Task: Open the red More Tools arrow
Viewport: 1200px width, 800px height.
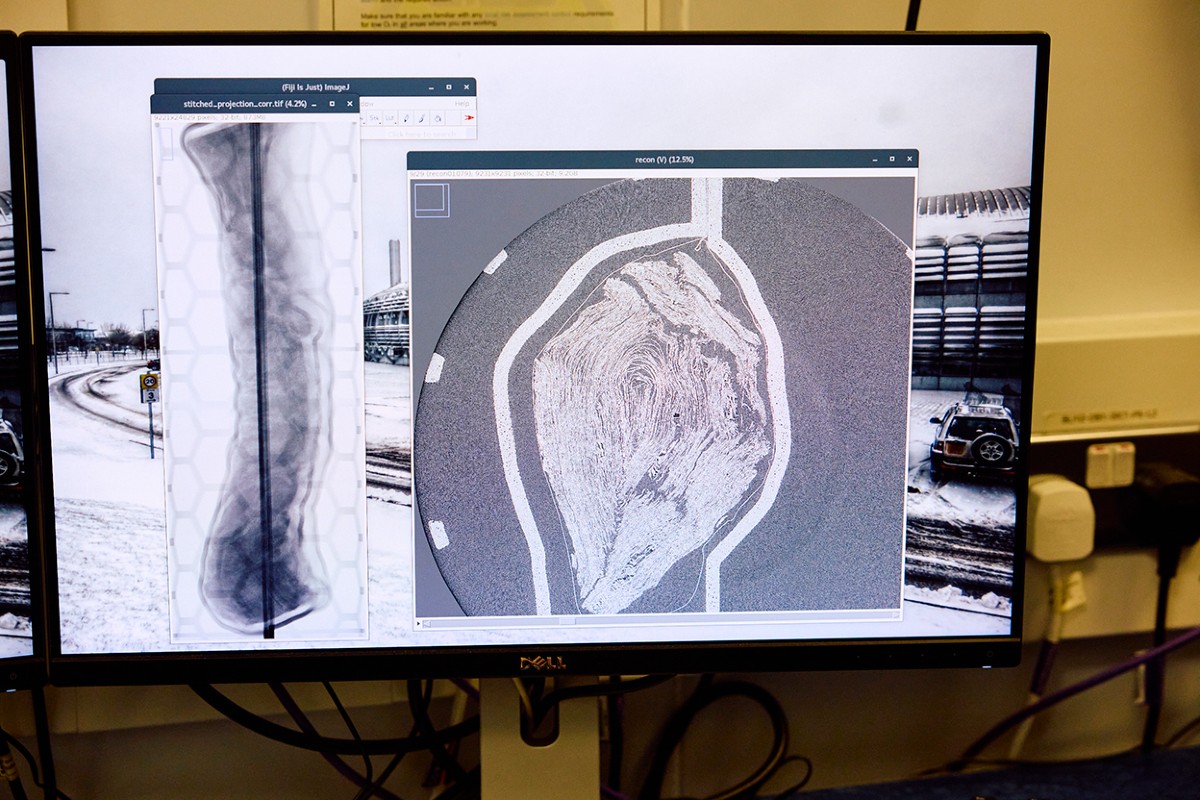Action: click(x=469, y=117)
